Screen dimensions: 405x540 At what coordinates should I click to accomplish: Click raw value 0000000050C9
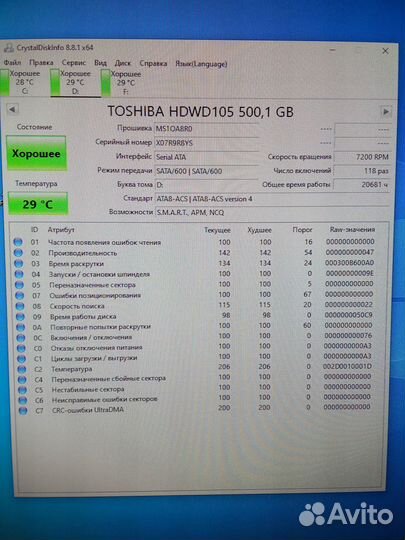349,315
